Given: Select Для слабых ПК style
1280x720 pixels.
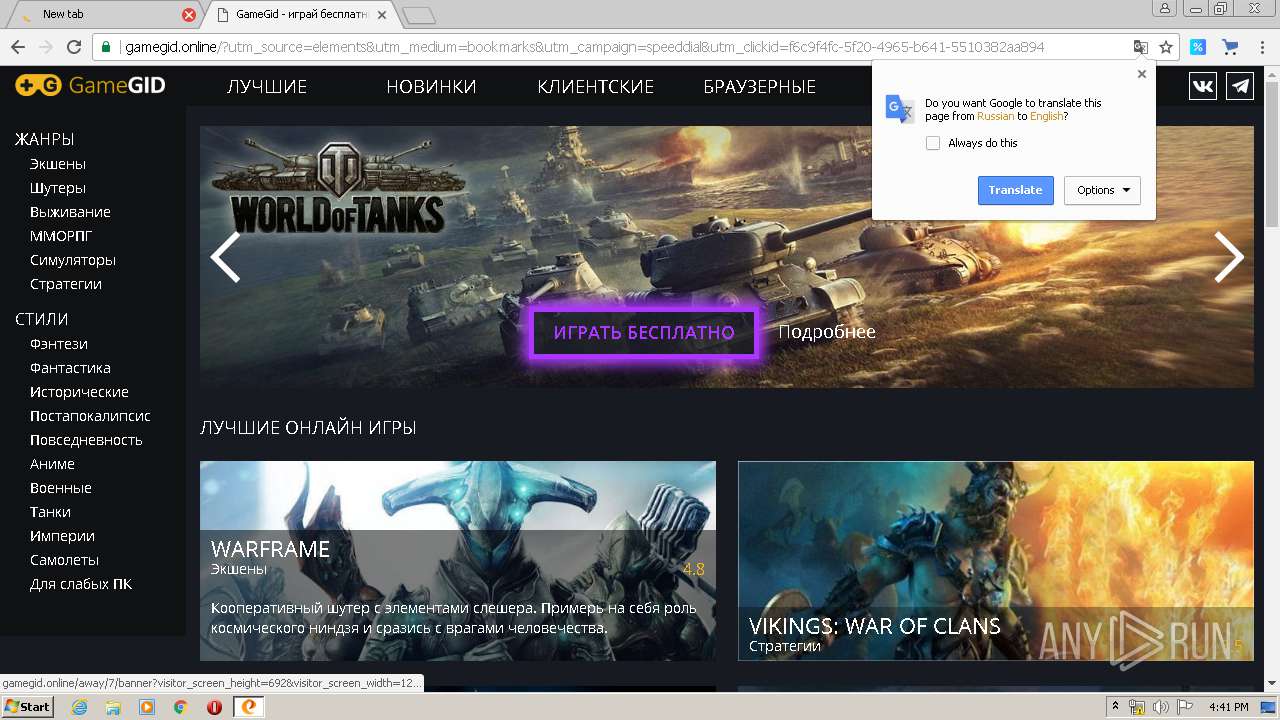Looking at the screenshot, I should (81, 584).
